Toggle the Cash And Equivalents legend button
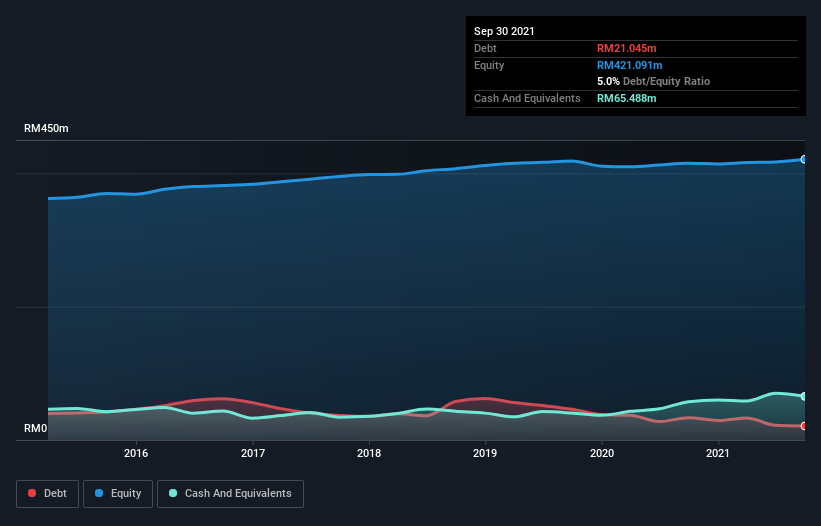The image size is (821, 526). tap(230, 494)
